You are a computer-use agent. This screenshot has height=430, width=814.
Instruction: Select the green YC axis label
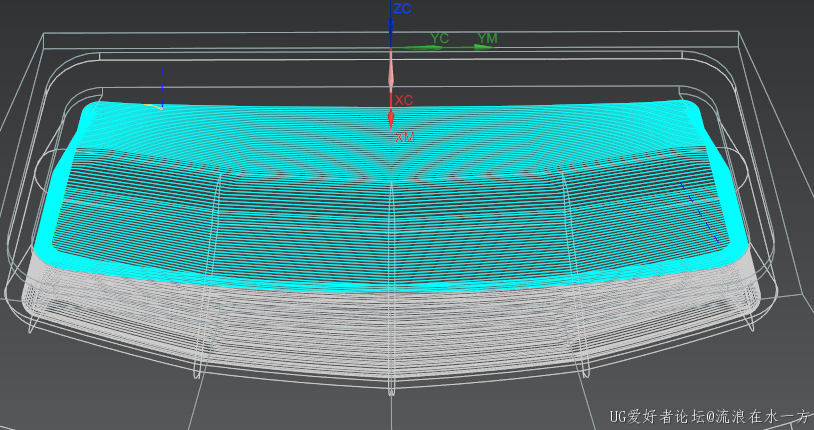point(439,38)
